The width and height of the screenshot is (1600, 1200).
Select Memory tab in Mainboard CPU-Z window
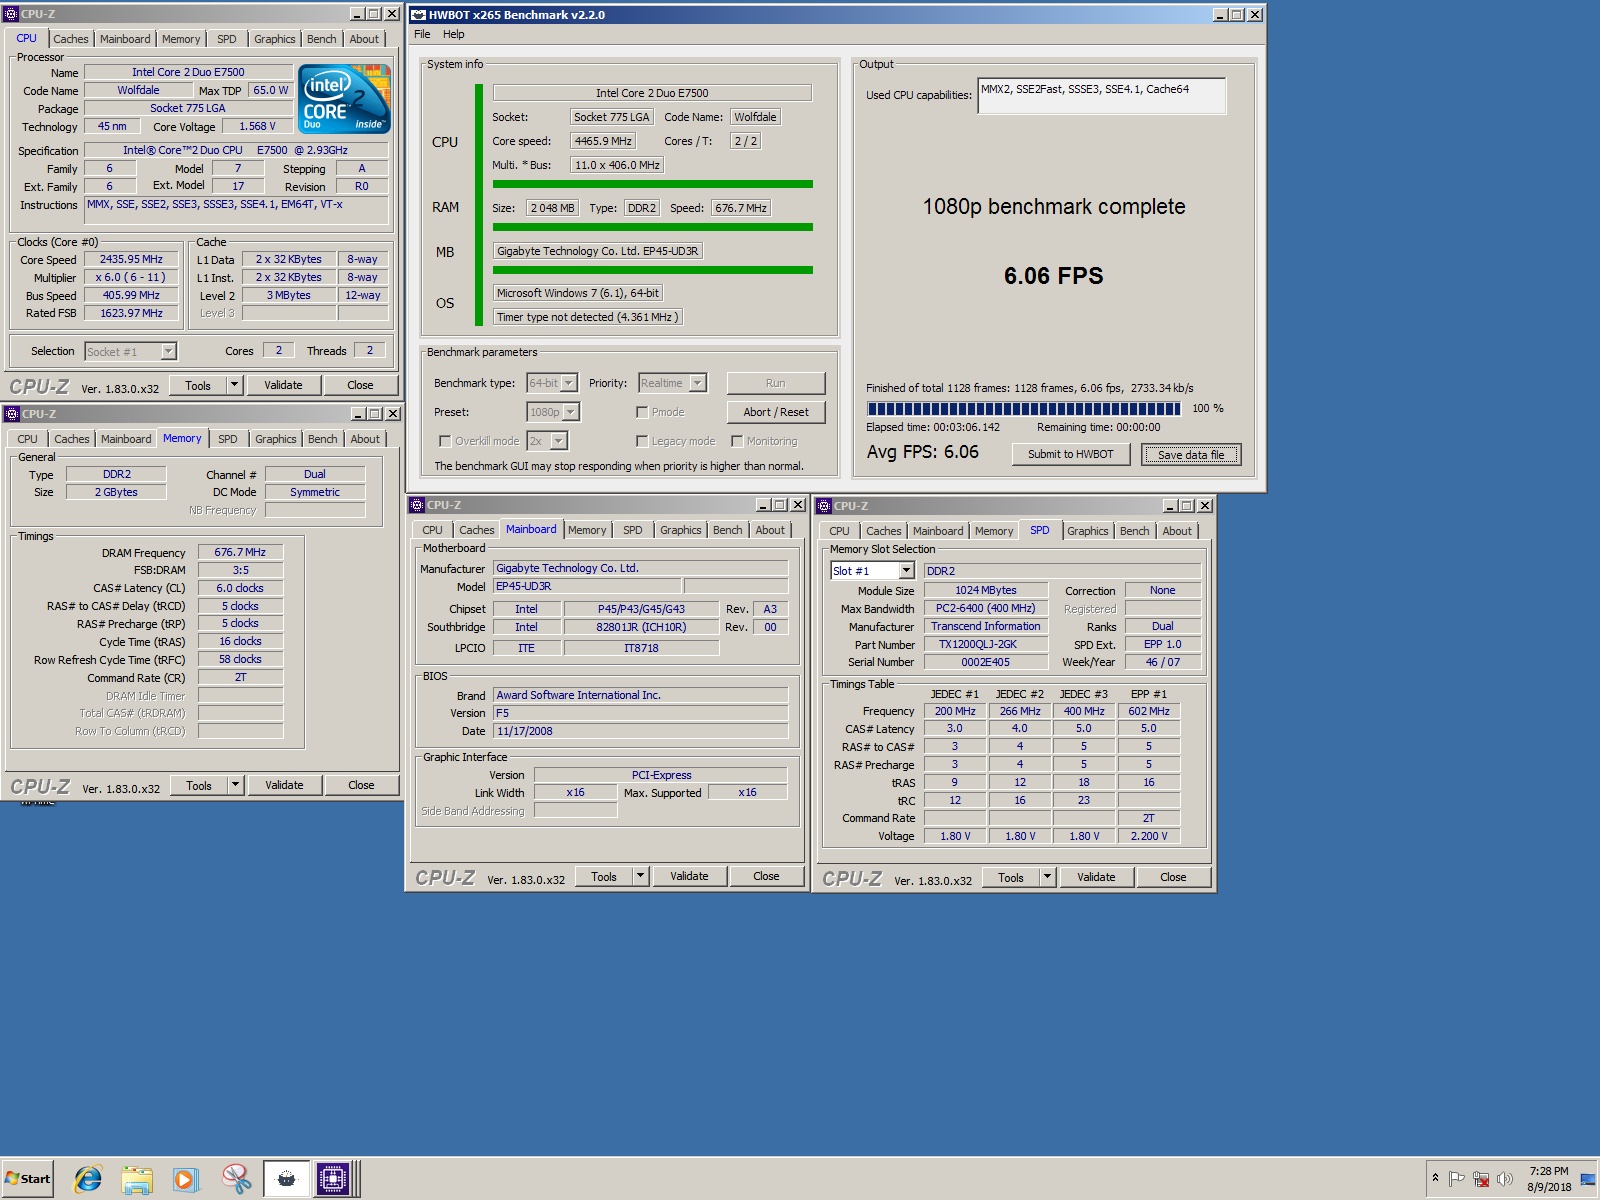[587, 530]
